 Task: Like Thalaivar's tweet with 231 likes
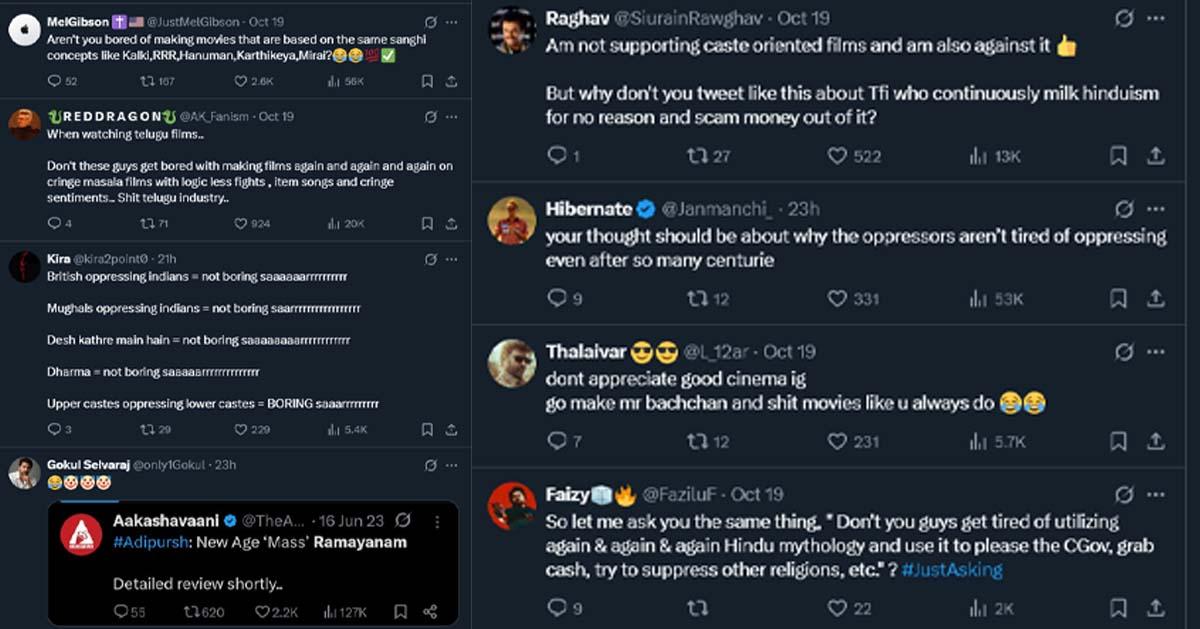[838, 441]
